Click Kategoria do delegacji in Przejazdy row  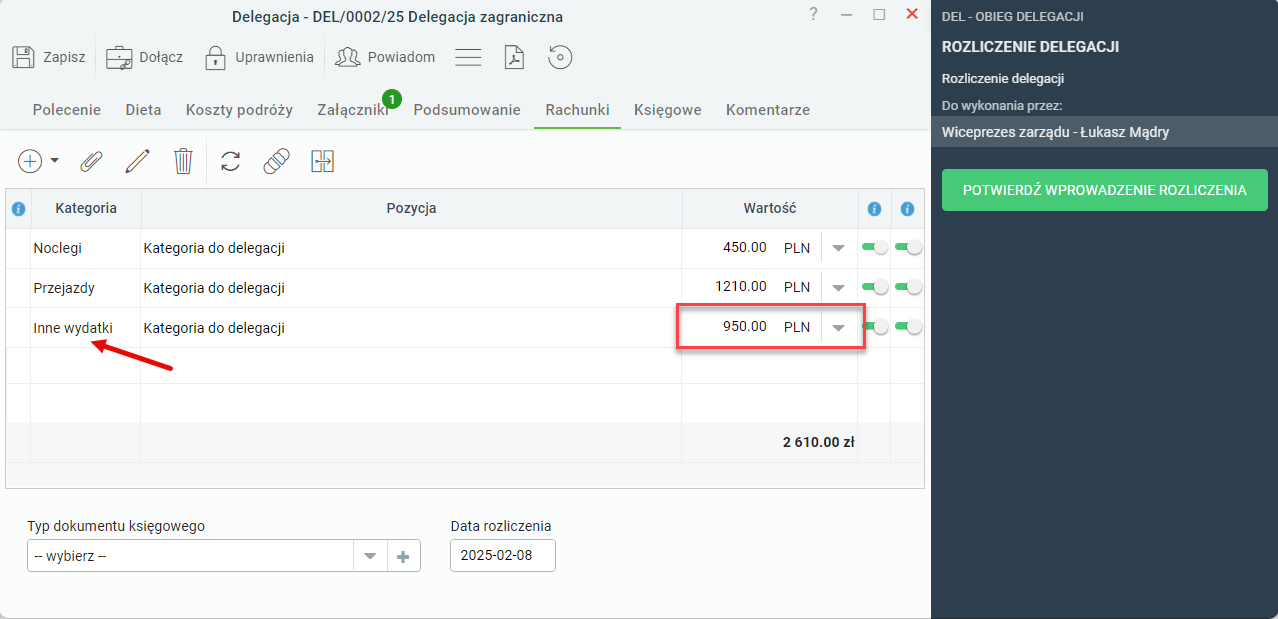[x=215, y=288]
